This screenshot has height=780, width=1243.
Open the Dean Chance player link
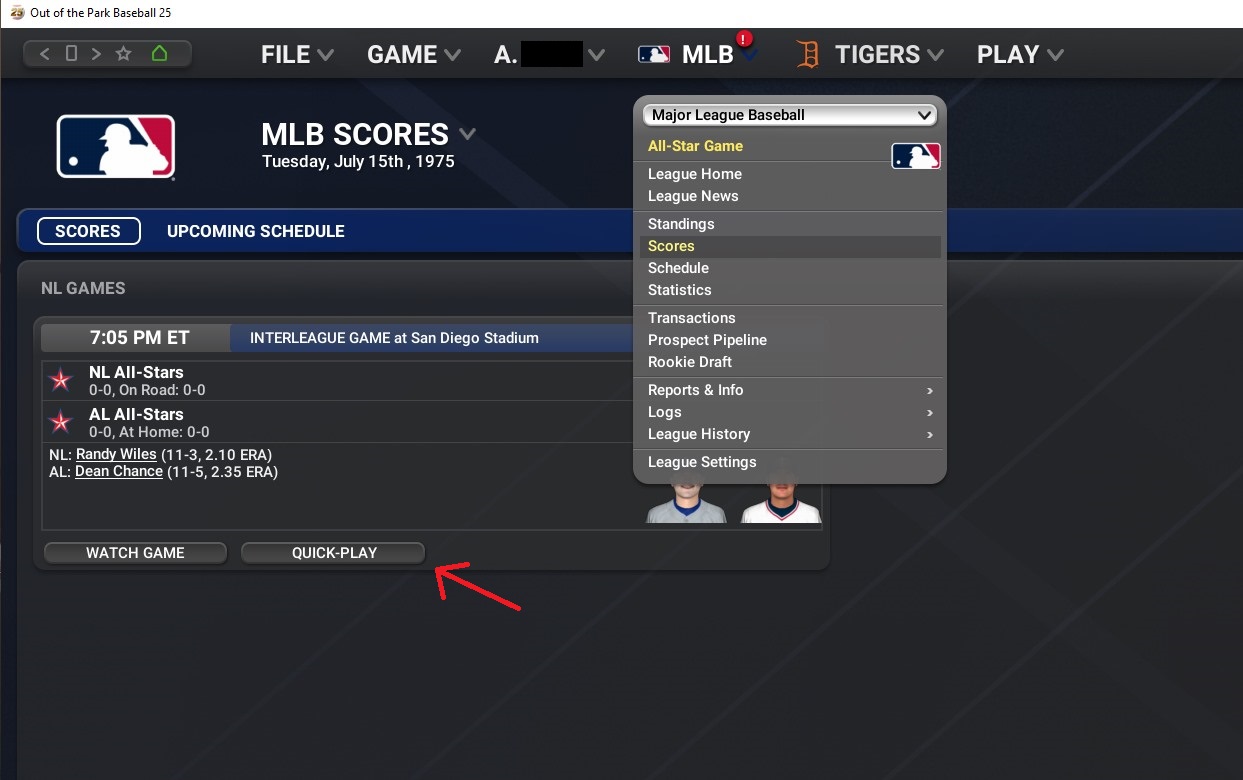click(119, 471)
